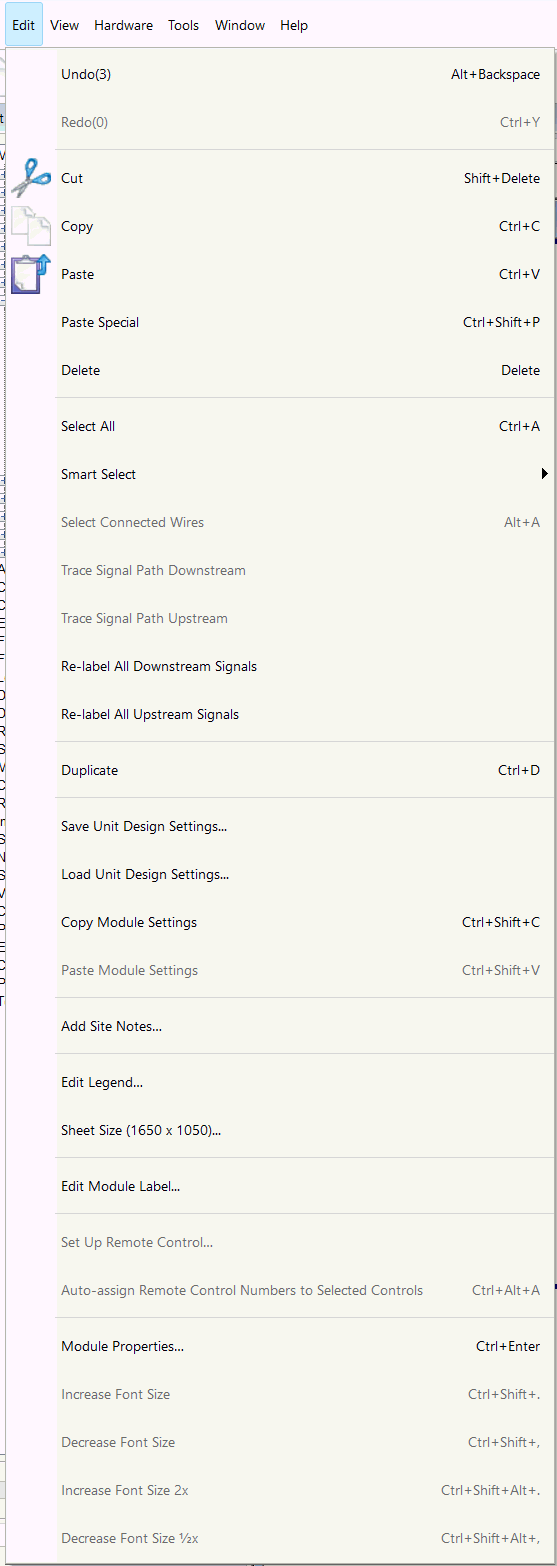Open the Hardware menu

pos(123,25)
